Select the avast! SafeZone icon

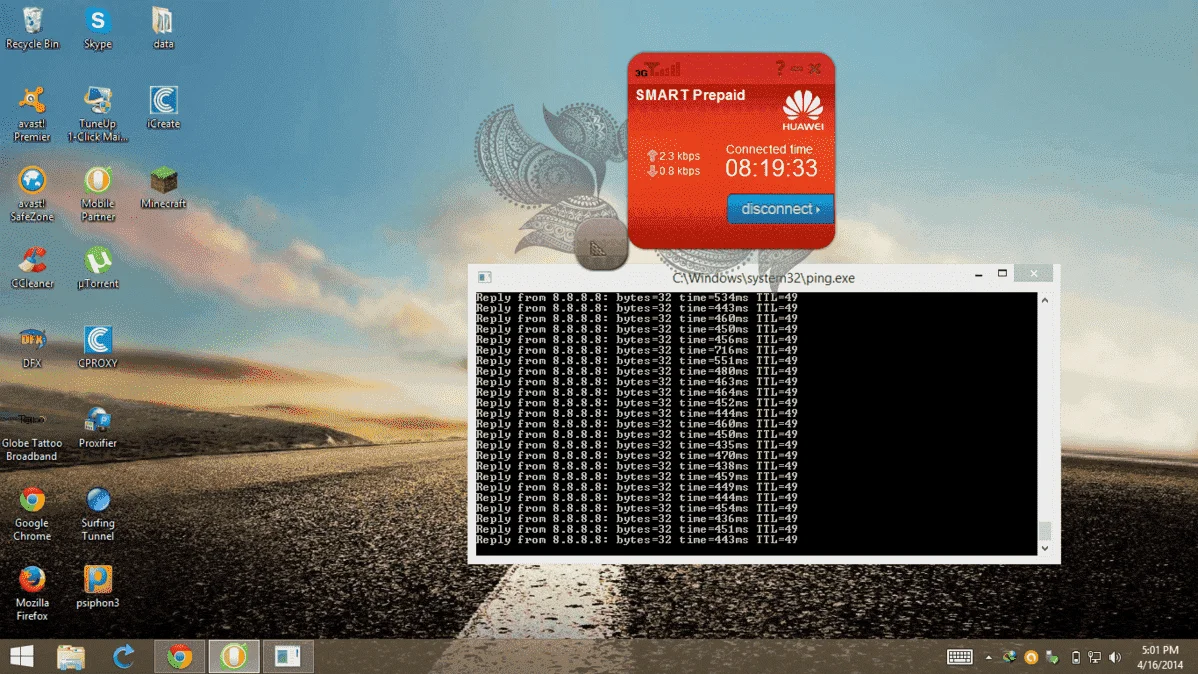pyautogui.click(x=32, y=194)
